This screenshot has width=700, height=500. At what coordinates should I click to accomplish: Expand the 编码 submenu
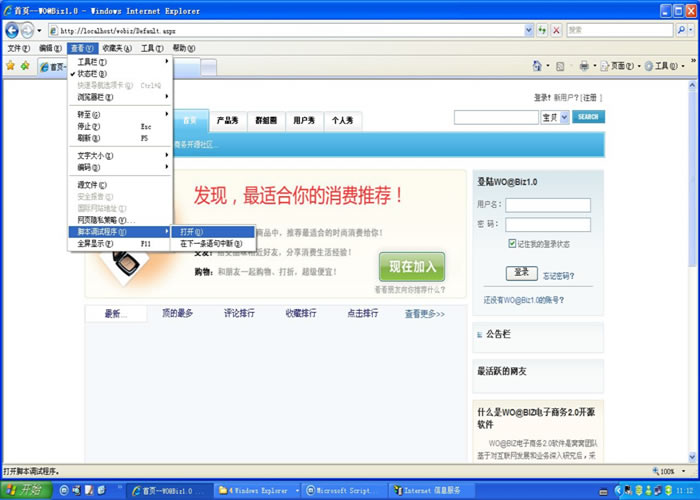120,167
